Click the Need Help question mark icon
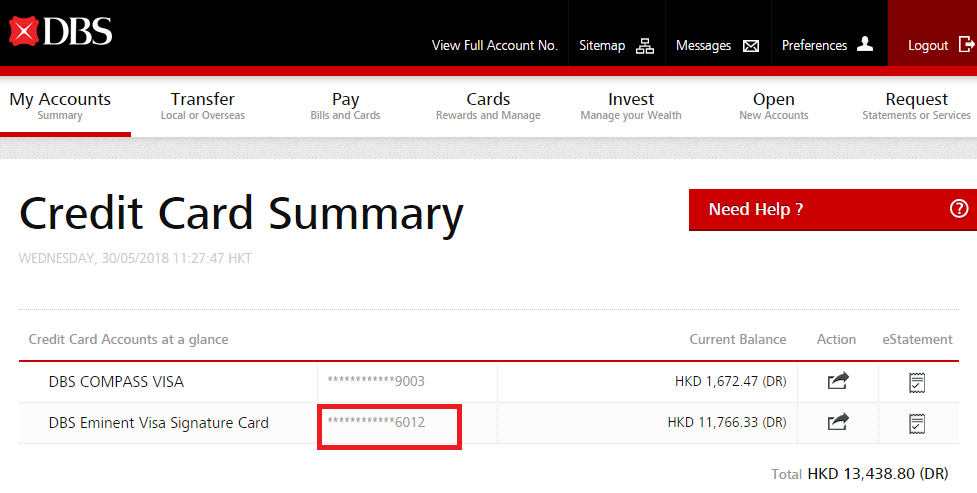This screenshot has width=977, height=493. click(x=959, y=209)
